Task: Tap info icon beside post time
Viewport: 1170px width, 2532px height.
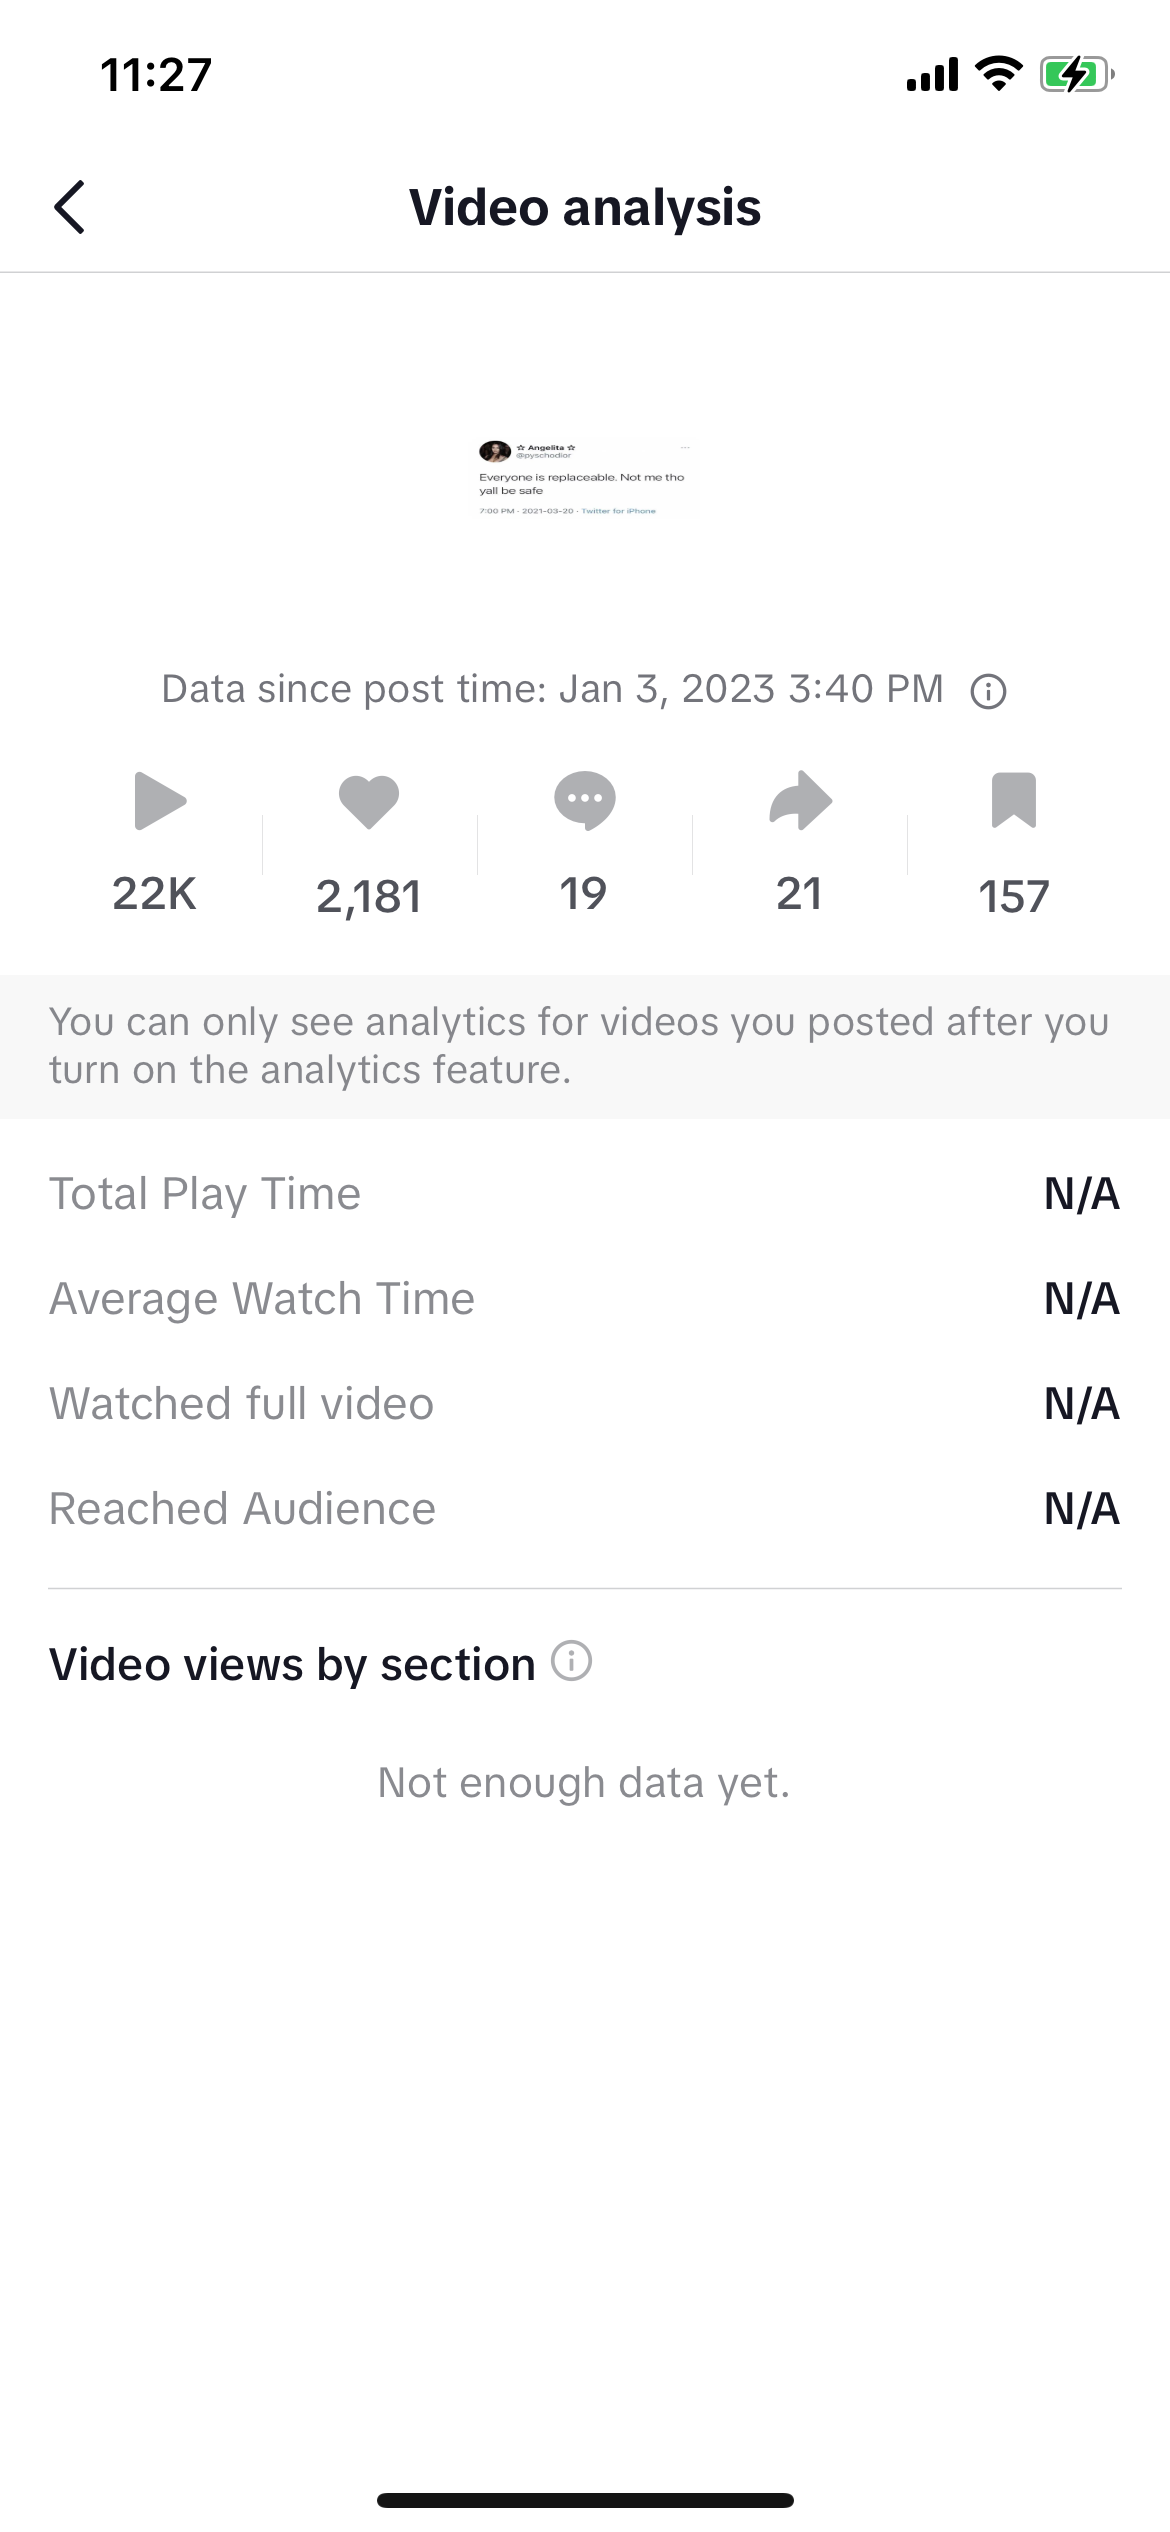Action: (988, 691)
